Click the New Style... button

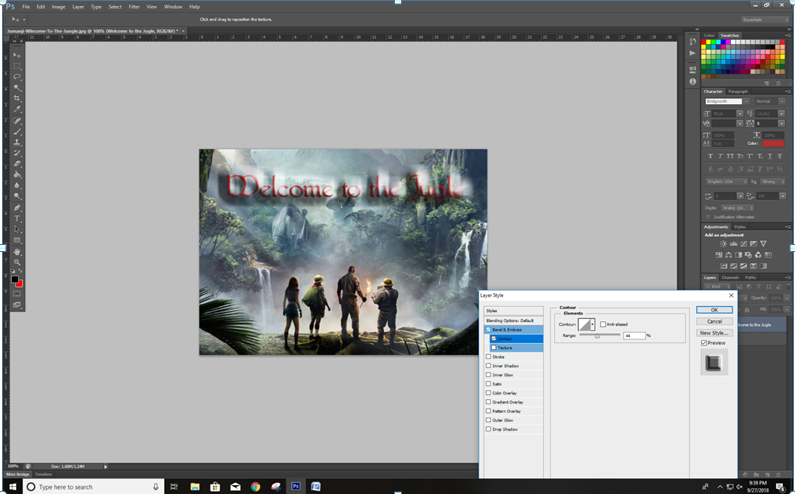pyautogui.click(x=714, y=333)
